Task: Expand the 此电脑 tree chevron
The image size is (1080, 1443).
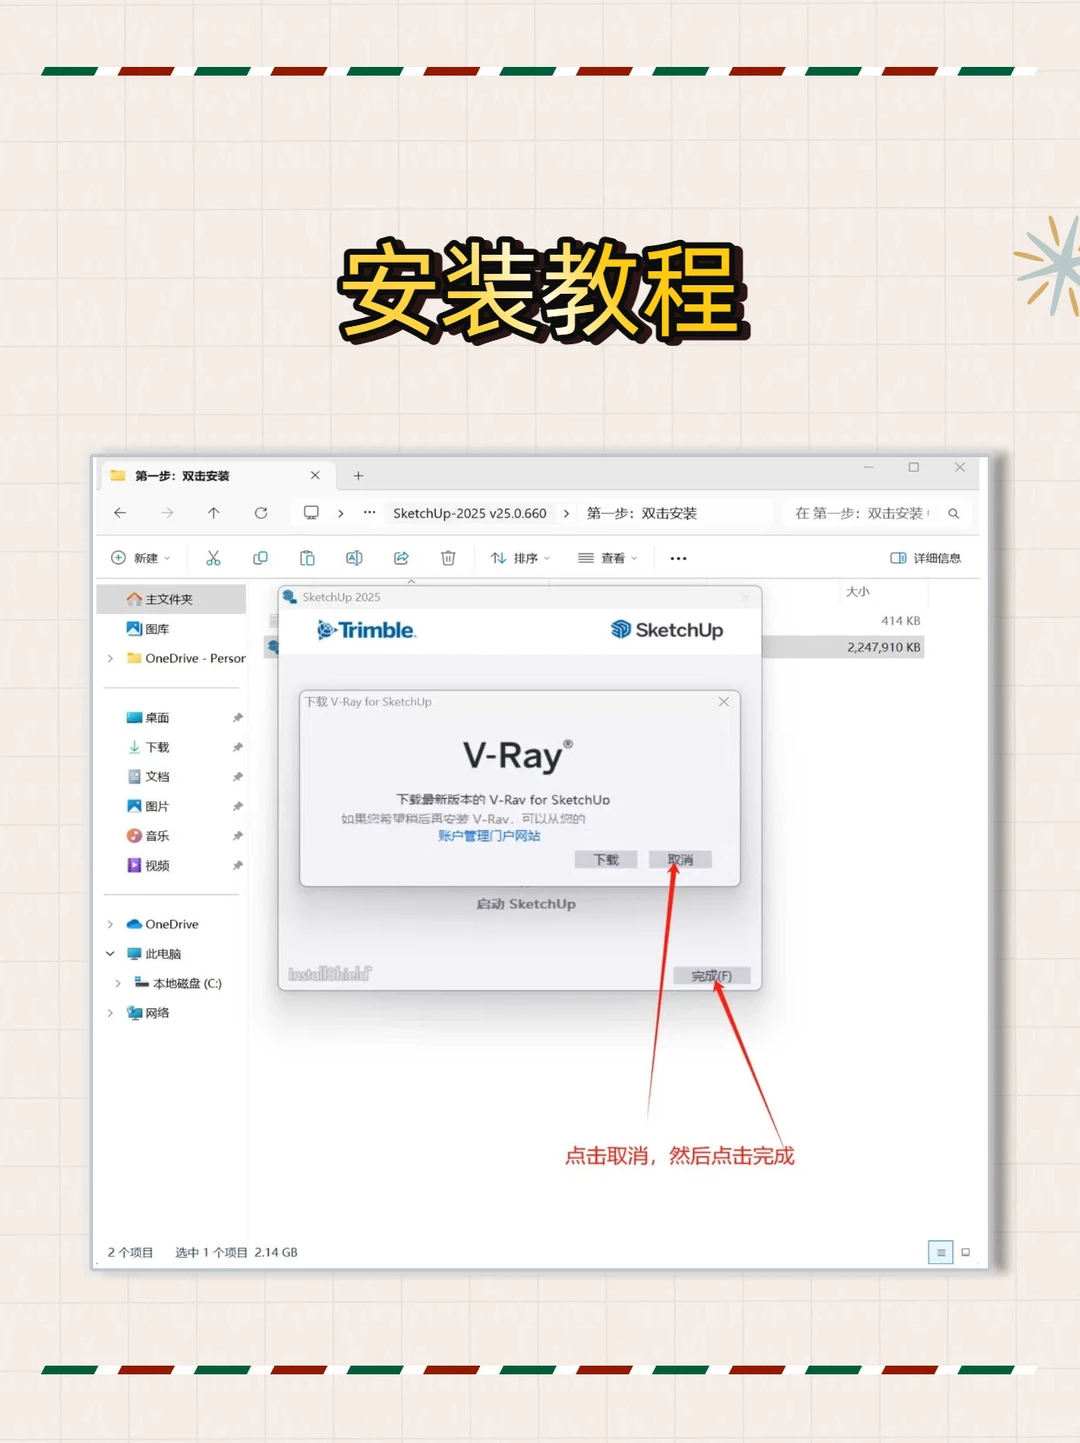Action: (110, 953)
